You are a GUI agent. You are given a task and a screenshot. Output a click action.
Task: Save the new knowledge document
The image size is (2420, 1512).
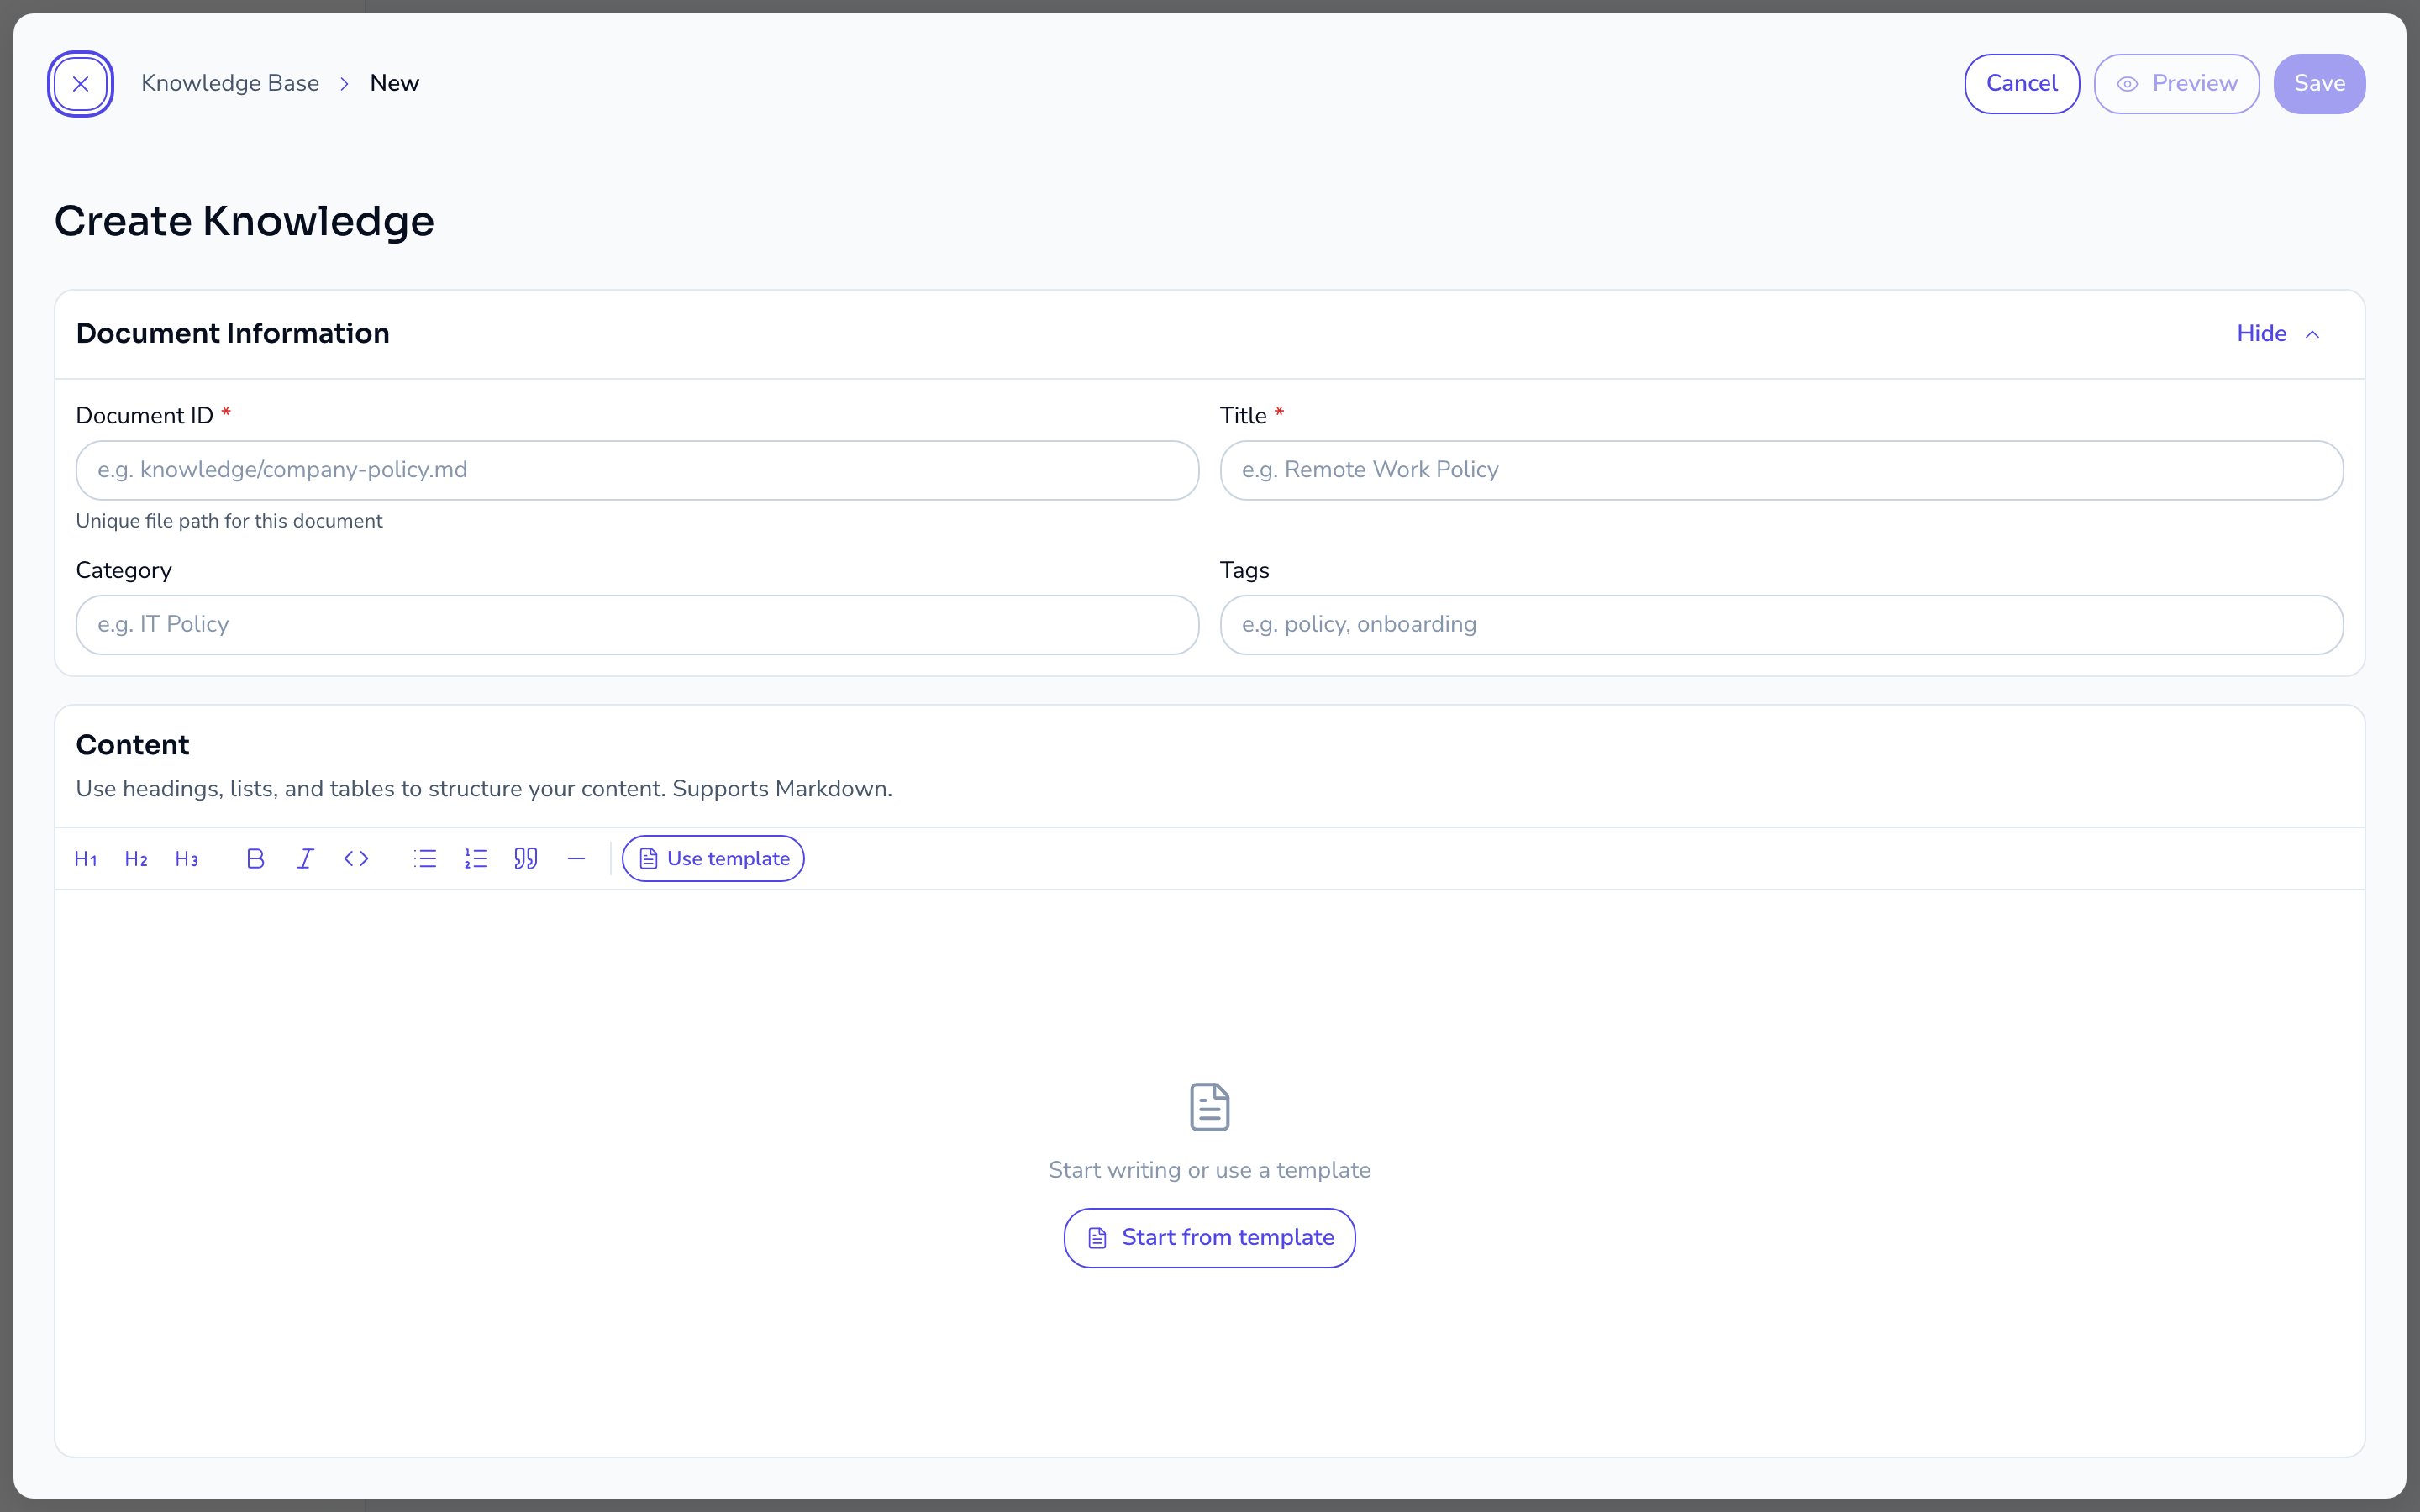[x=2319, y=84]
